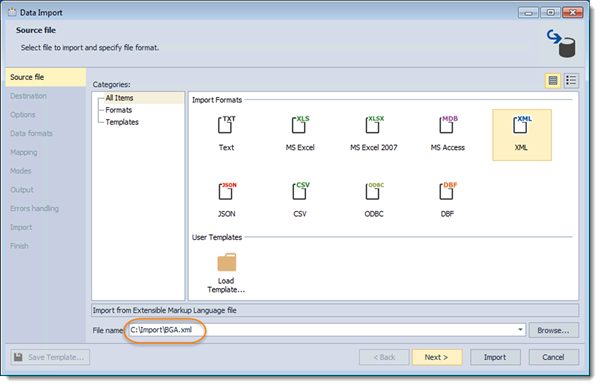
Task: Maximize the Data Import window
Action: [550, 13]
